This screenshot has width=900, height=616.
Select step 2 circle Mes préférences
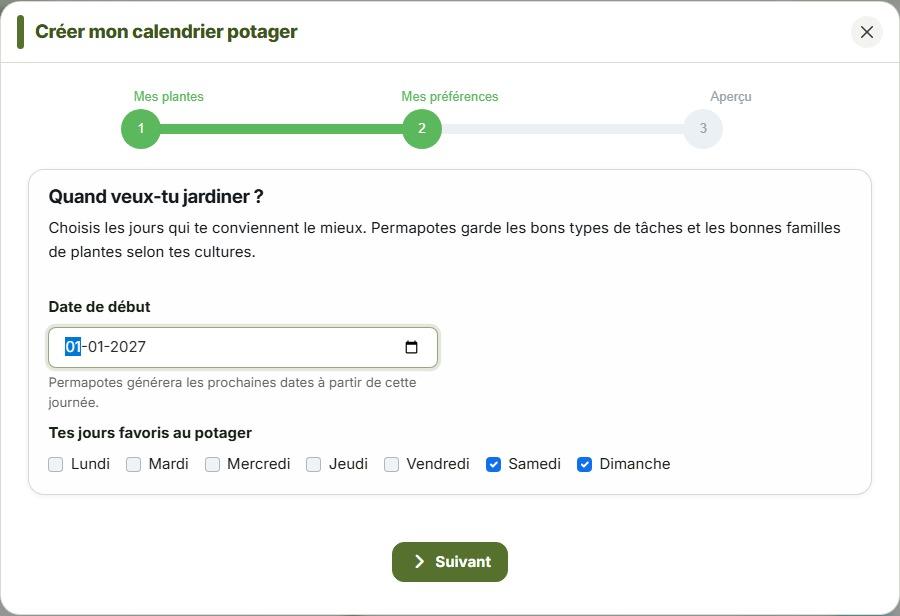click(422, 129)
